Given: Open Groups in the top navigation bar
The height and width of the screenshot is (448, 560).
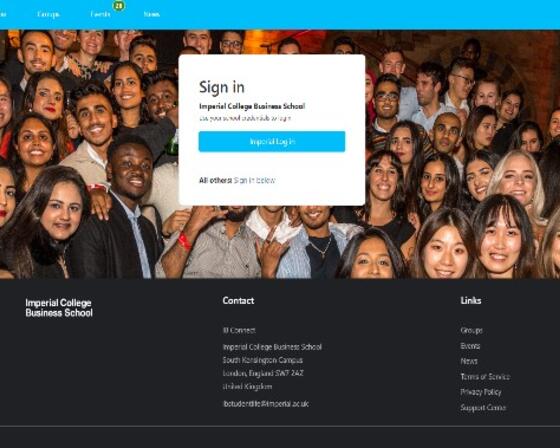Looking at the screenshot, I should (x=48, y=14).
